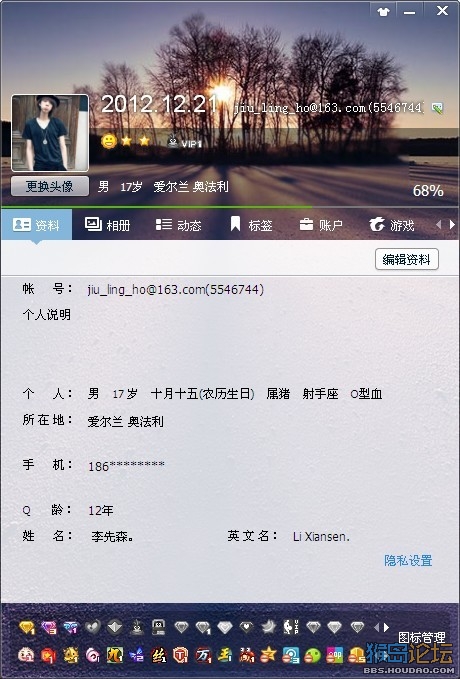The width and height of the screenshot is (460, 679).
Task: Open the 动态 tab
Action: click(x=178, y=225)
